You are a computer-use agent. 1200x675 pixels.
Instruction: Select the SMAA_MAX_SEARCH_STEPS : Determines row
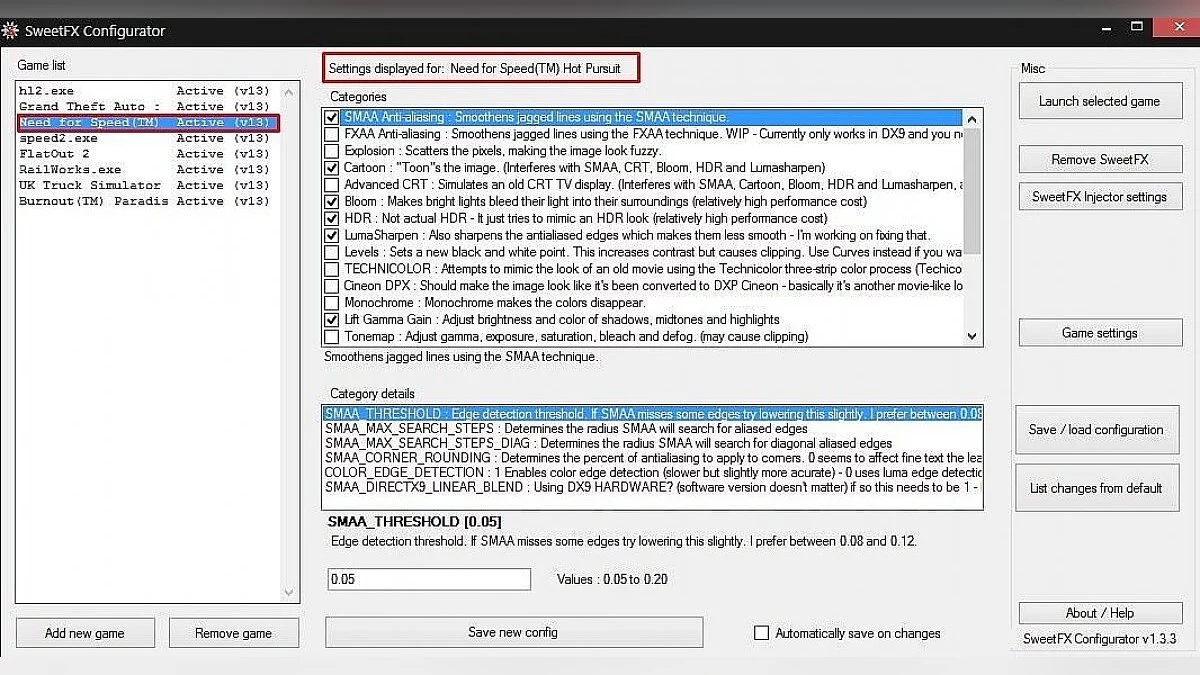coord(653,429)
